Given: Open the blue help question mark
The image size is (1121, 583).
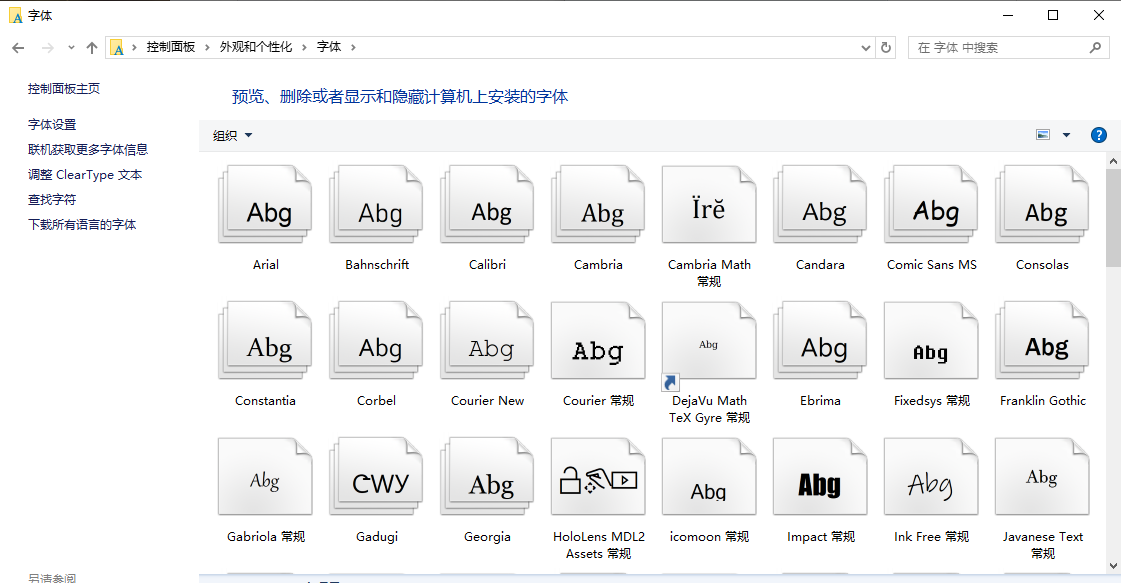Looking at the screenshot, I should (1098, 135).
